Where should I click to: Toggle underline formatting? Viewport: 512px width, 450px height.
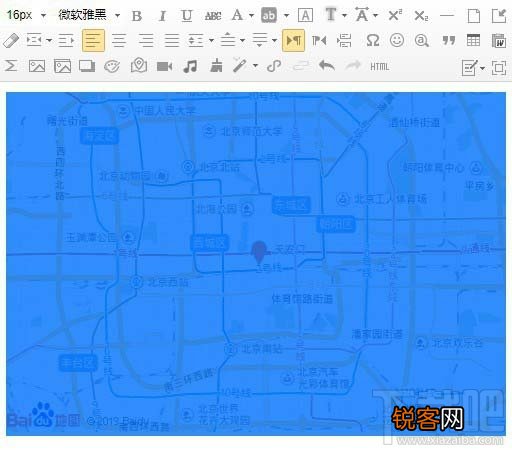pos(187,16)
